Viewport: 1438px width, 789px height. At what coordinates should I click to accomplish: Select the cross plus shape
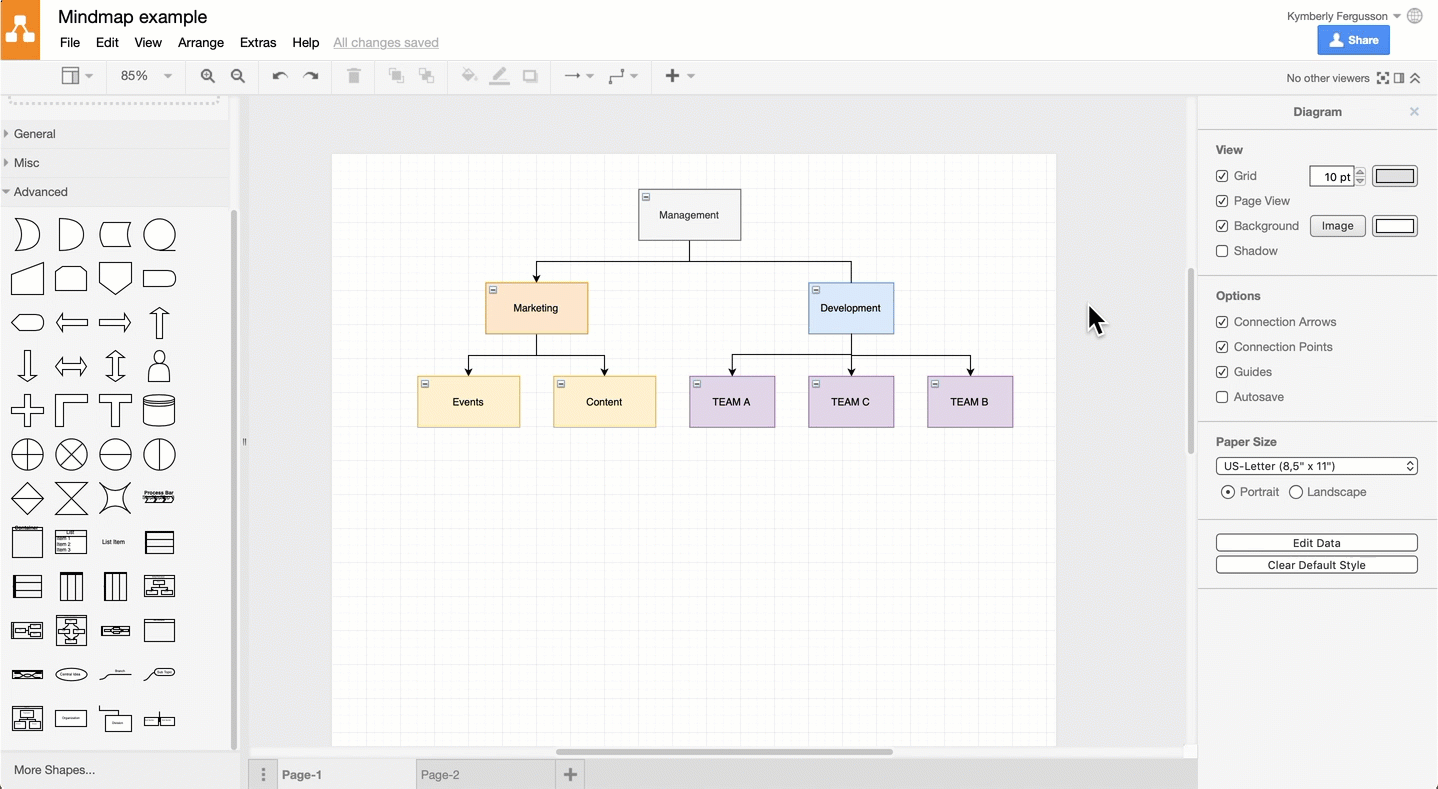[x=27, y=410]
